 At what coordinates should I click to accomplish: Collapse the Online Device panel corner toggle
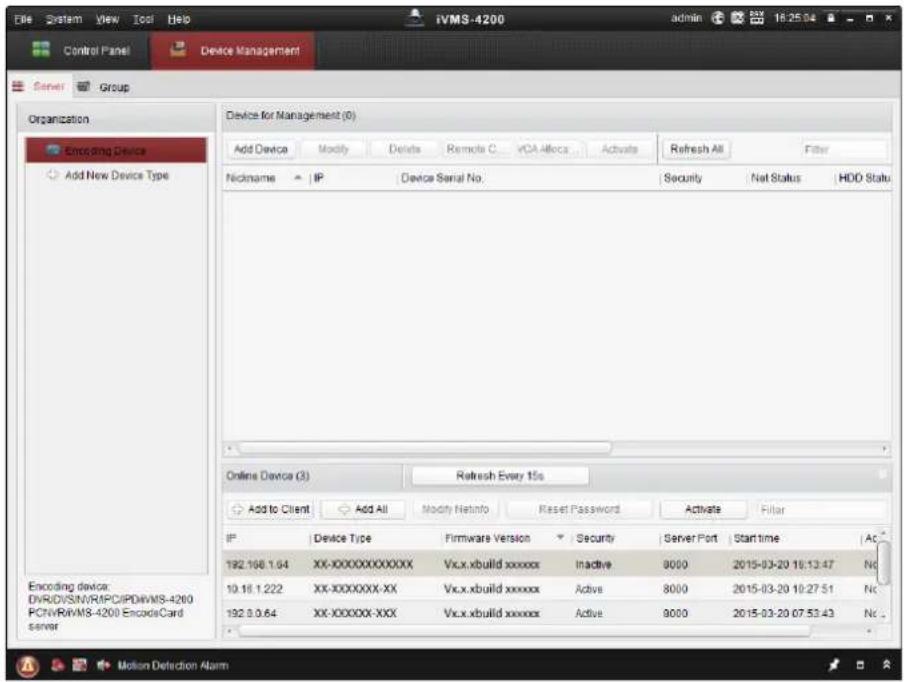(882, 474)
